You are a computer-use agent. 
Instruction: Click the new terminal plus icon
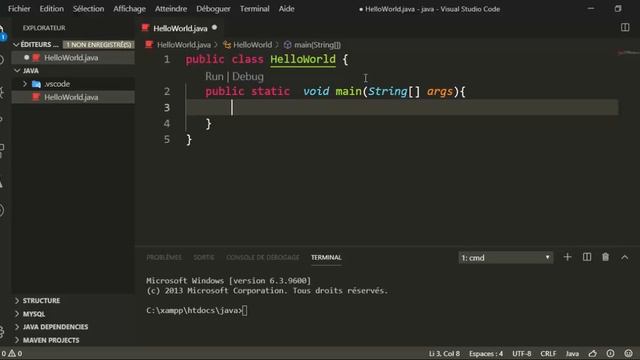(567, 257)
